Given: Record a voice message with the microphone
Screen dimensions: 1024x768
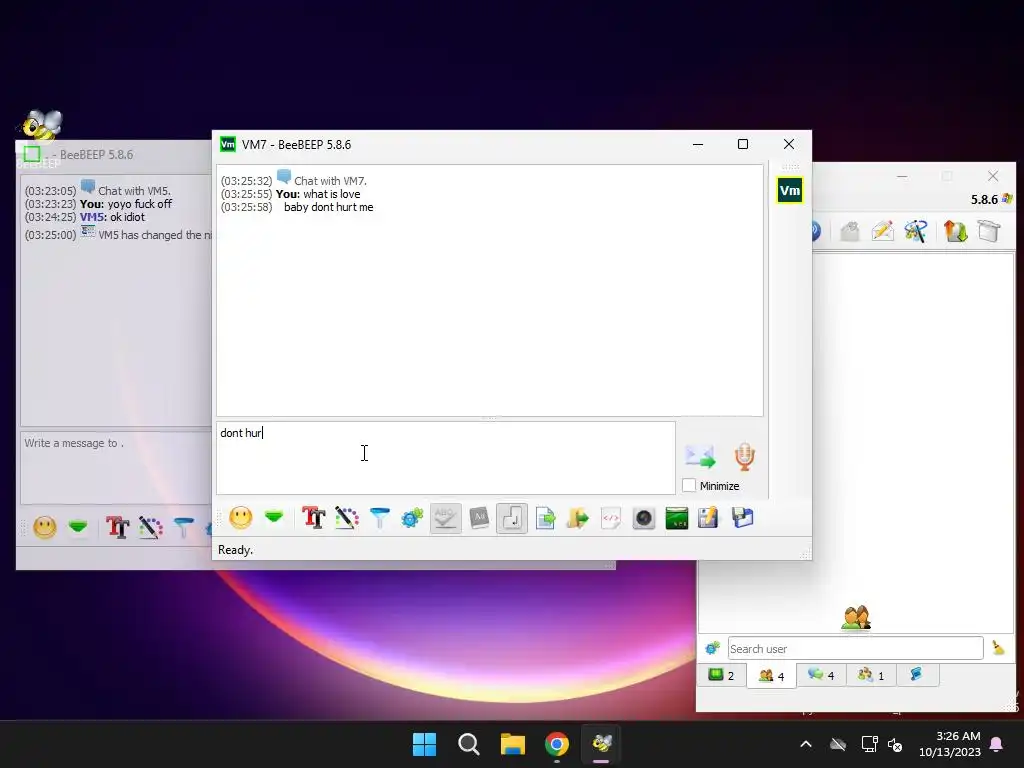Looking at the screenshot, I should tap(744, 456).
